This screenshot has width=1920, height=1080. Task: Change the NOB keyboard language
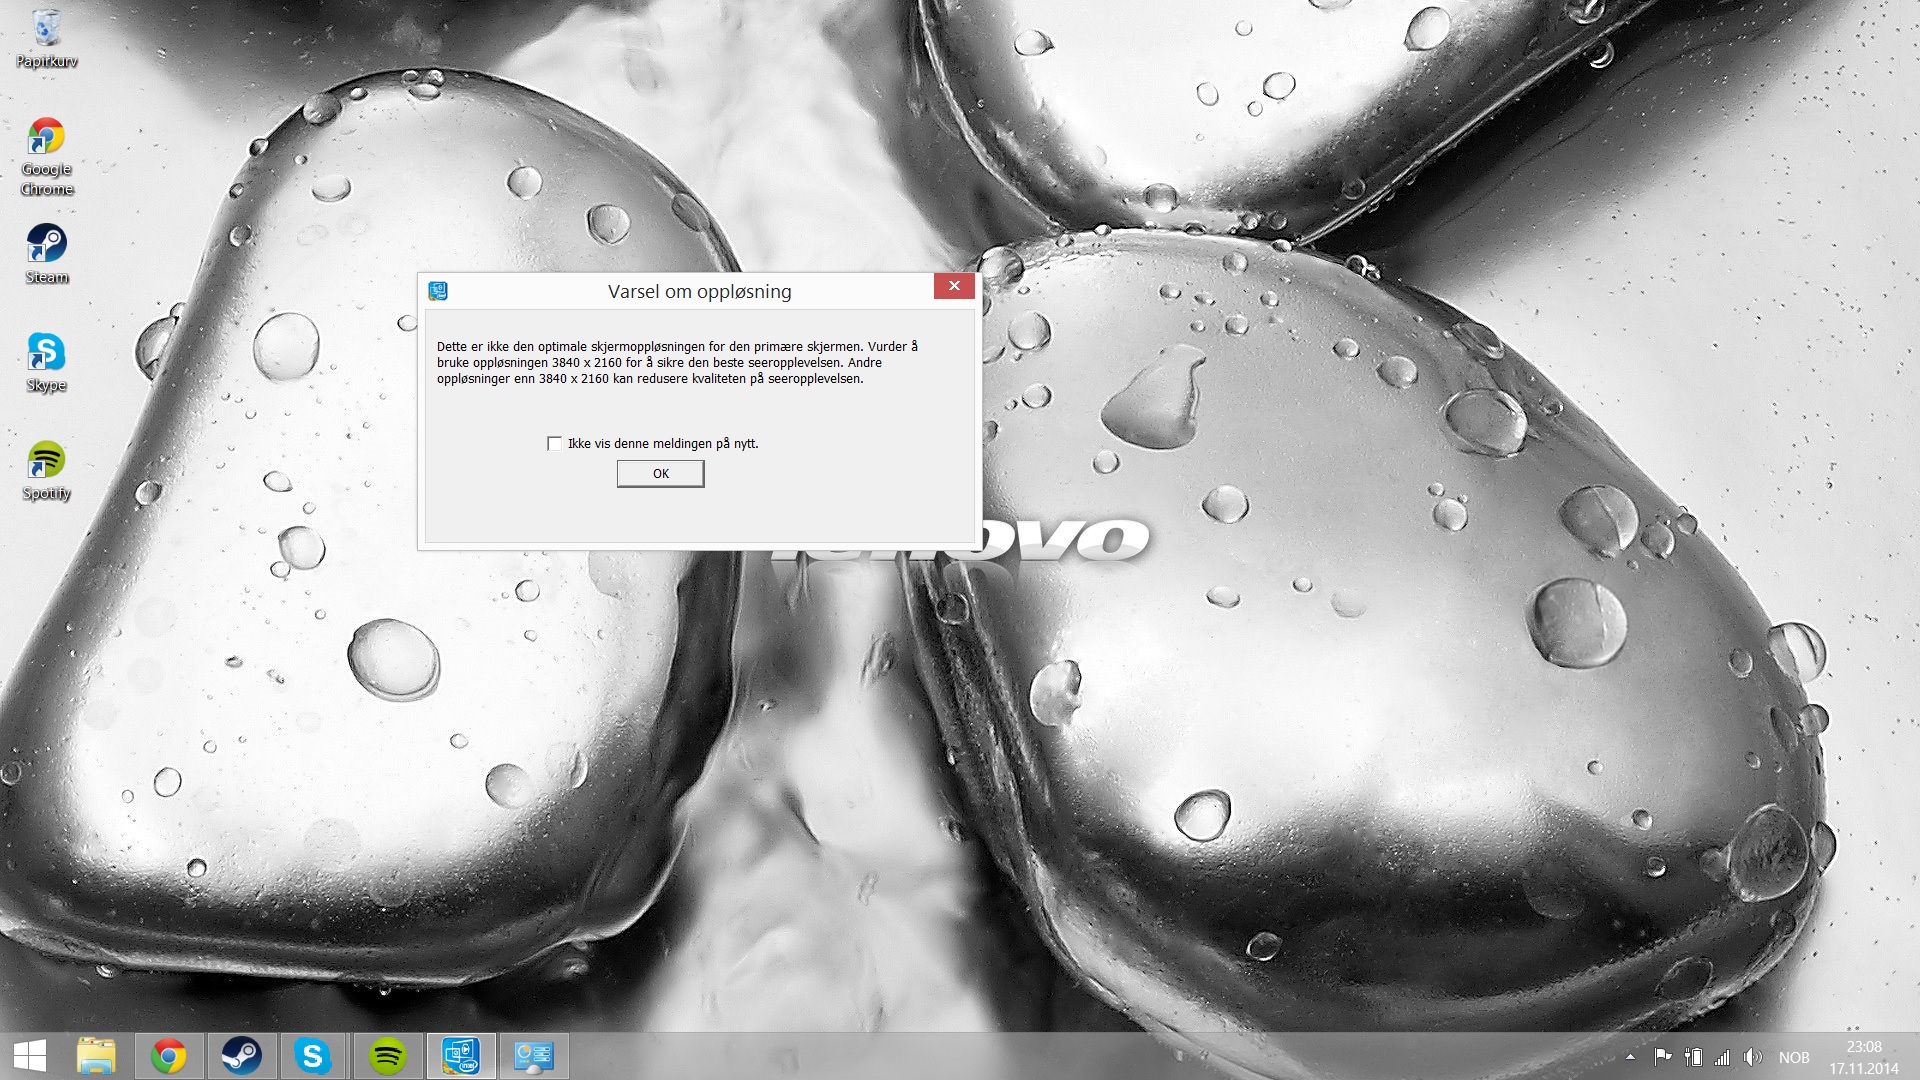[x=1794, y=1057]
